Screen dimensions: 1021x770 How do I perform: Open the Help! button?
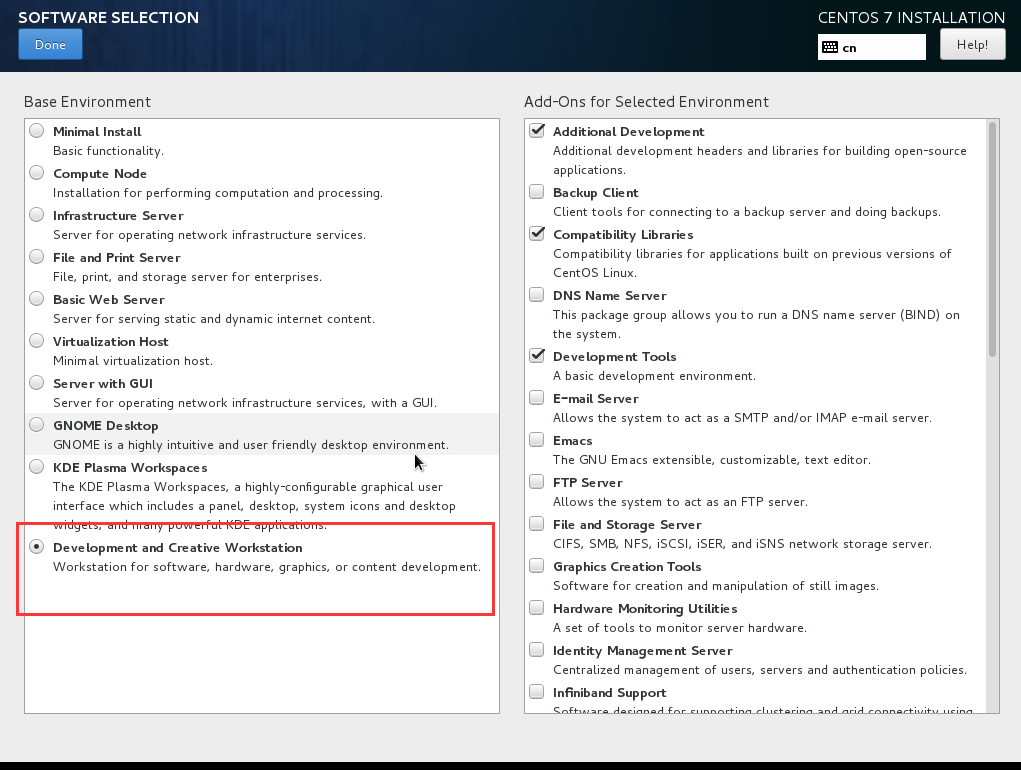coord(972,44)
